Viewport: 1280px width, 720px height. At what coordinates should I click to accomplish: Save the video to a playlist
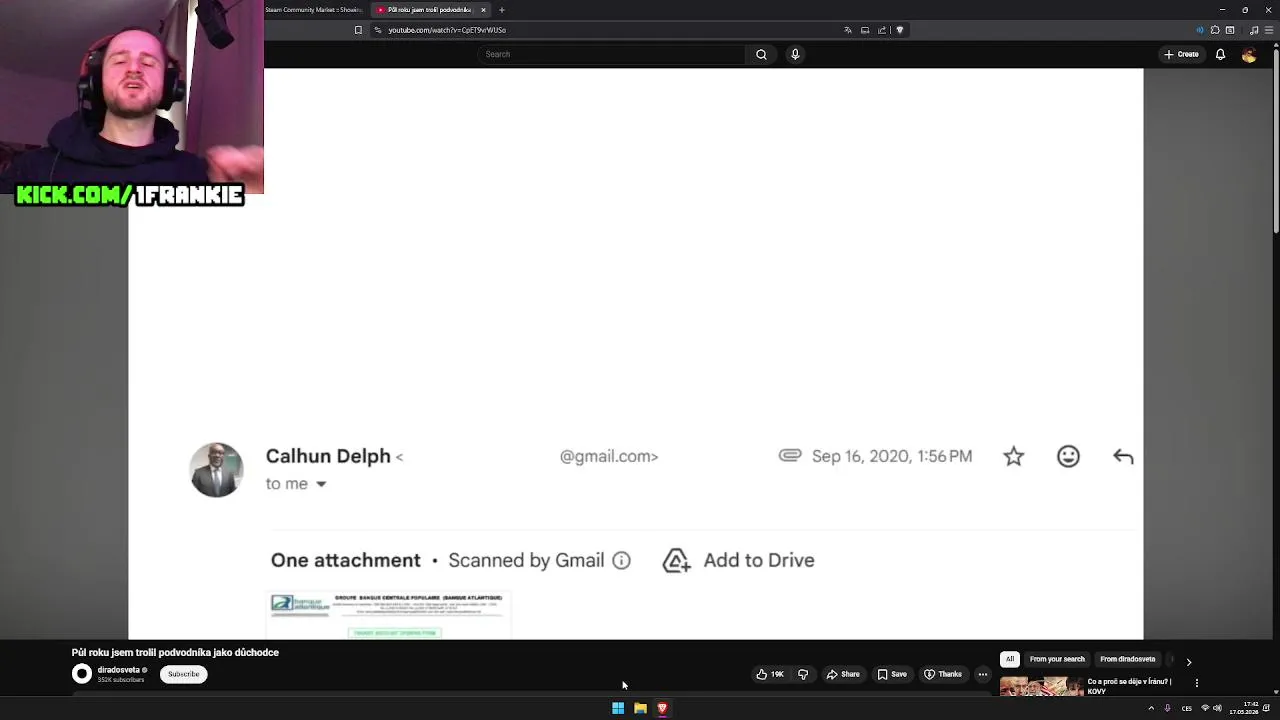892,674
